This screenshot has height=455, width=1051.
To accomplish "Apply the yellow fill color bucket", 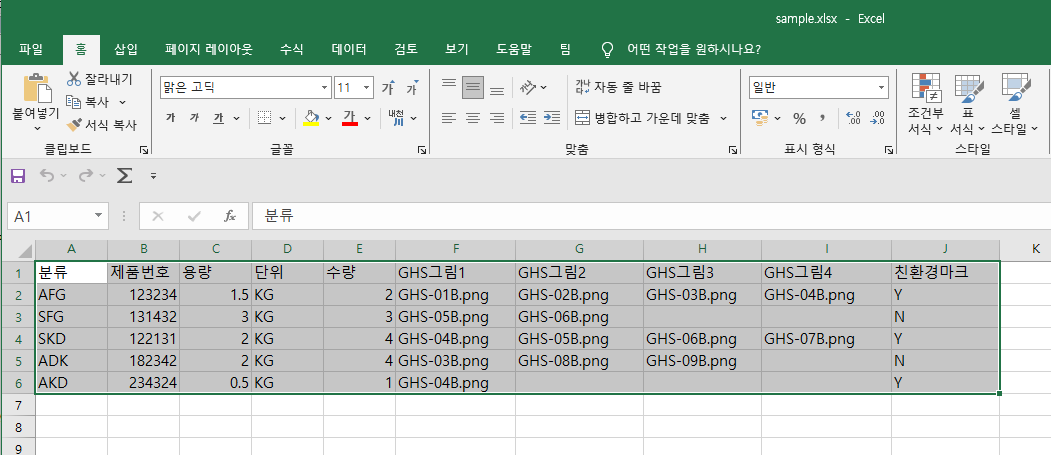I will point(311,118).
